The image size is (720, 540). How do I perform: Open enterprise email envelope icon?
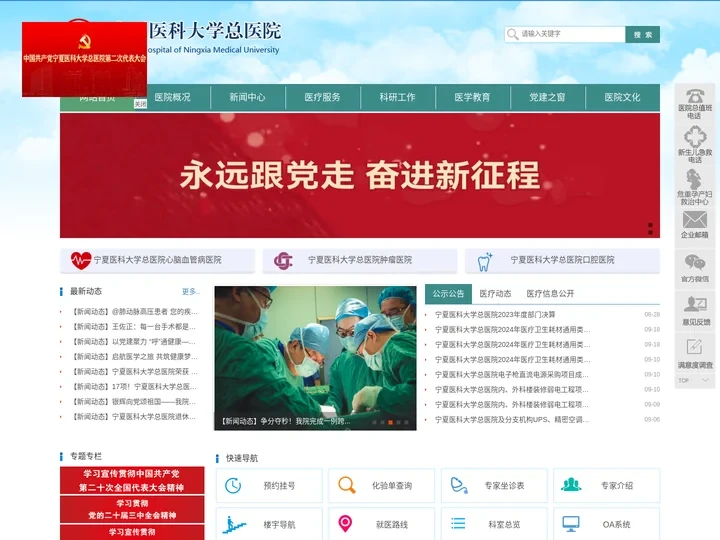pos(695,220)
